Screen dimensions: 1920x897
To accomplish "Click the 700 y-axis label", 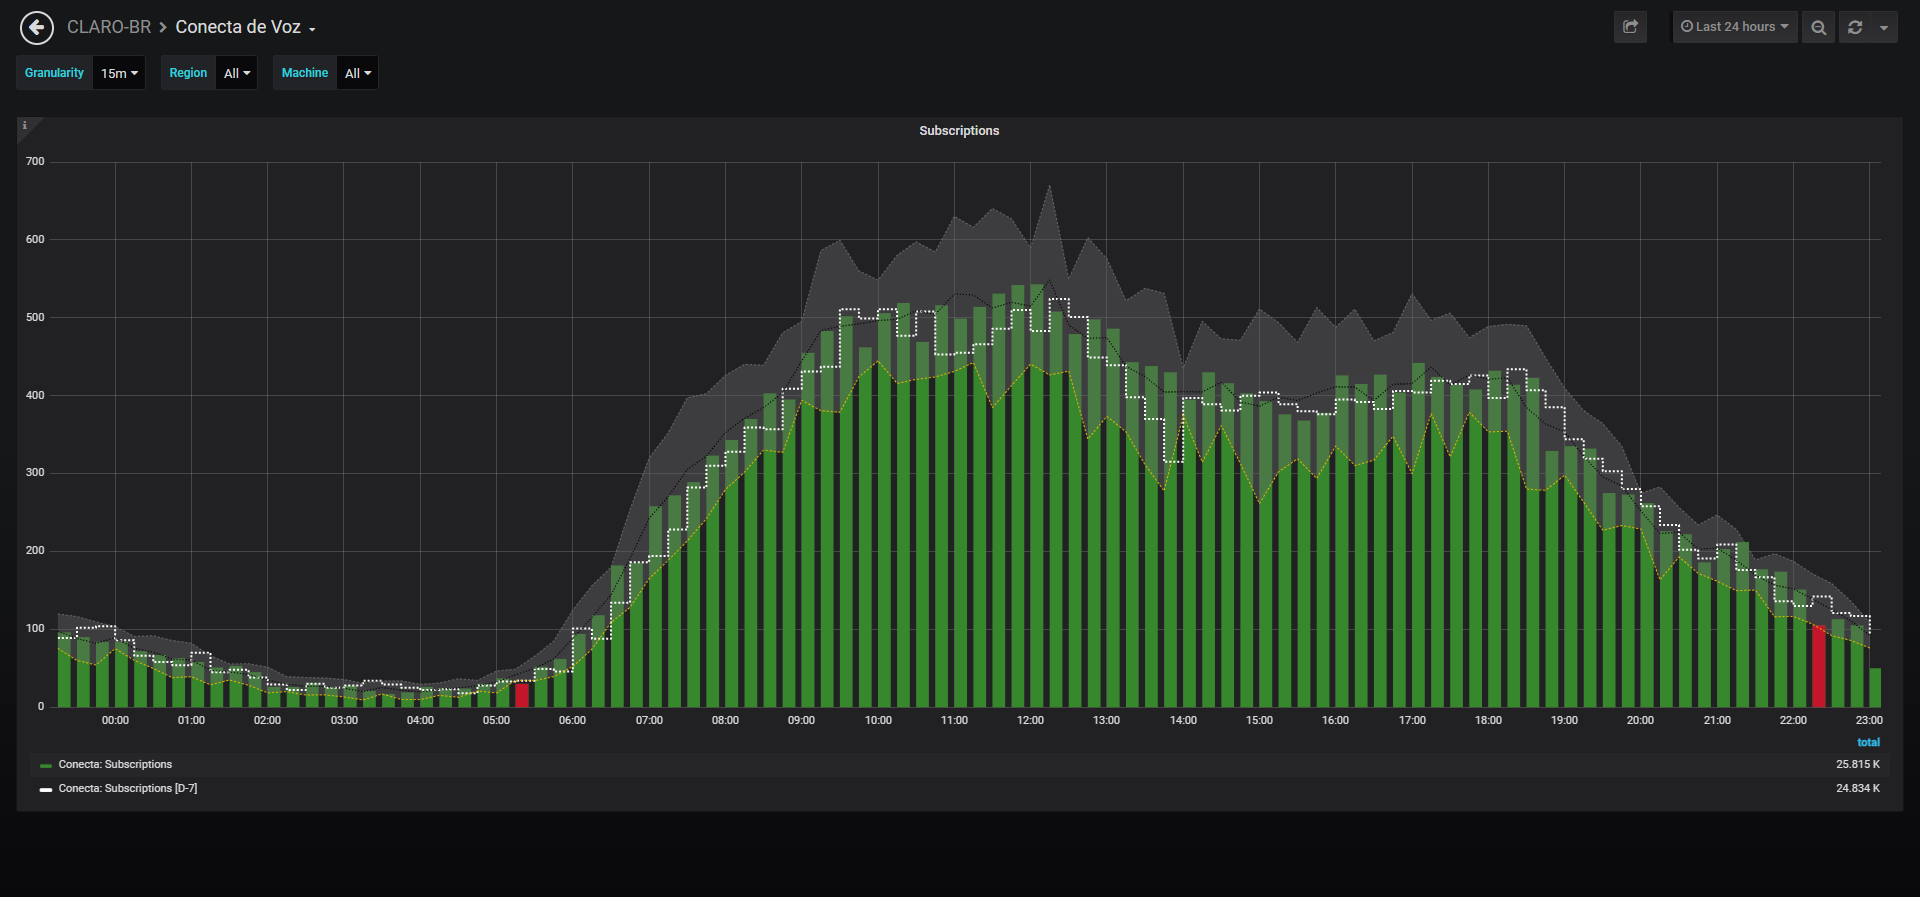I will tap(35, 162).
